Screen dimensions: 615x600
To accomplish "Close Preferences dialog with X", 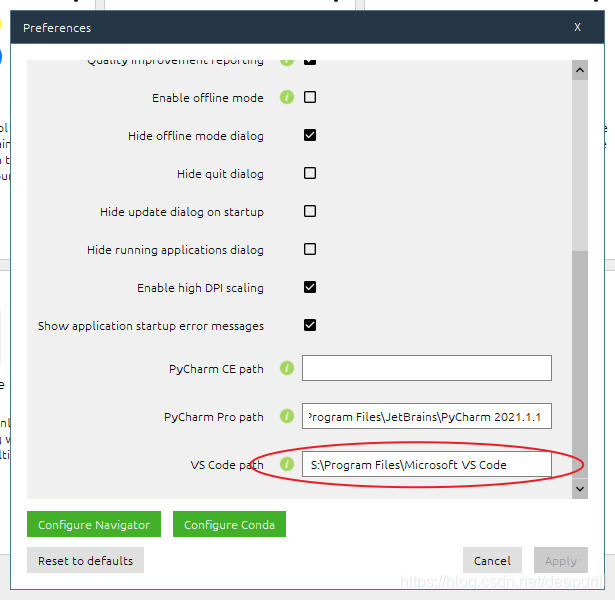I will coord(577,27).
